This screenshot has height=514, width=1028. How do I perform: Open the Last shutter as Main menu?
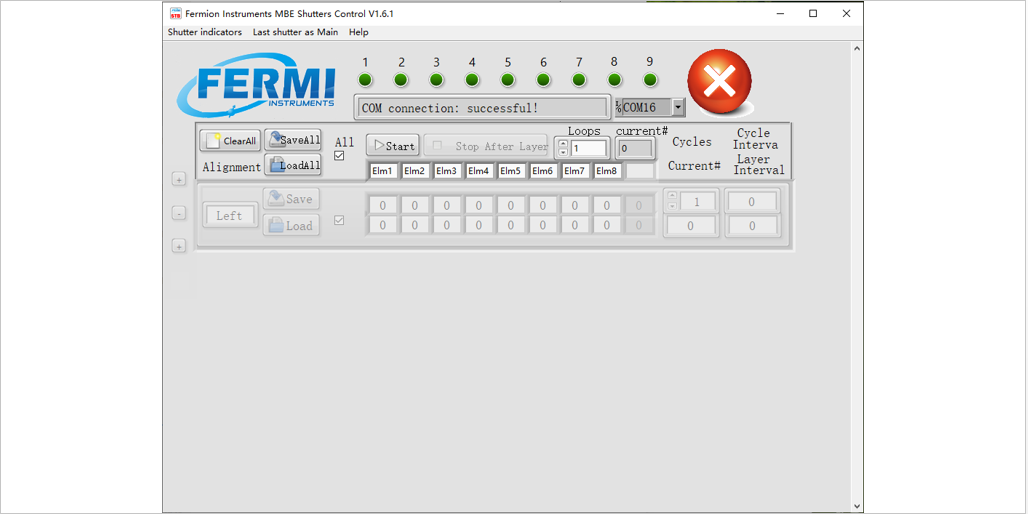point(296,32)
